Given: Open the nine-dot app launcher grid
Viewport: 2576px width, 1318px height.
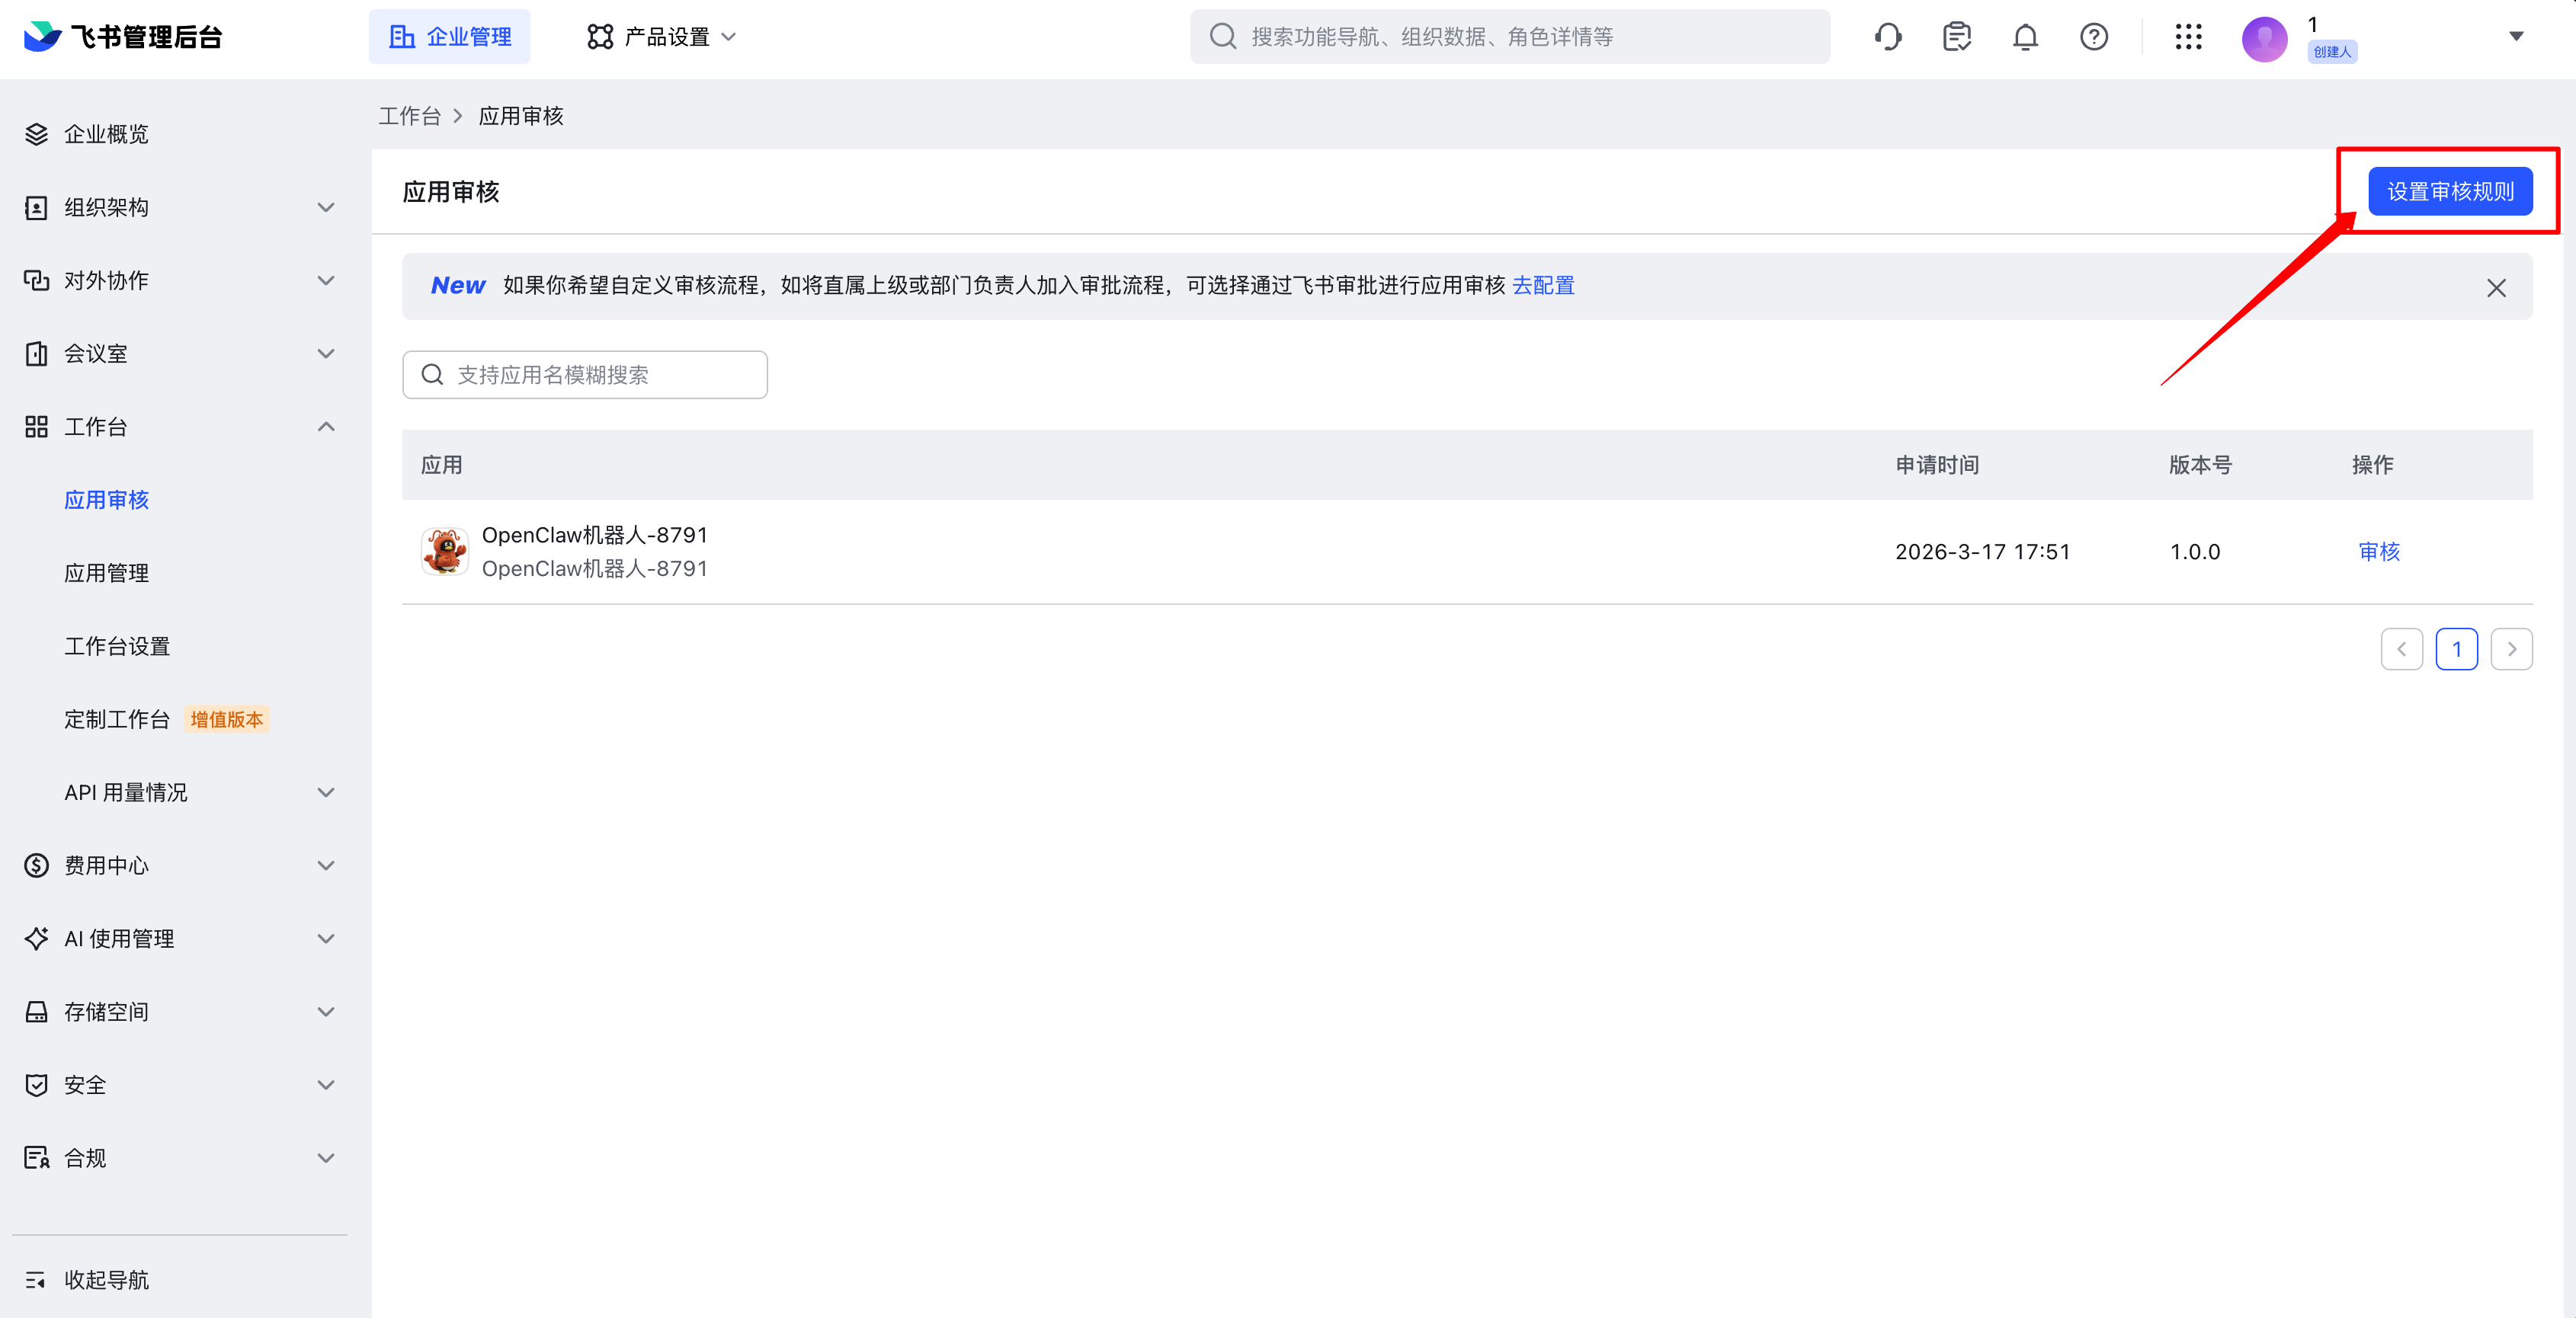Looking at the screenshot, I should pyautogui.click(x=2188, y=36).
